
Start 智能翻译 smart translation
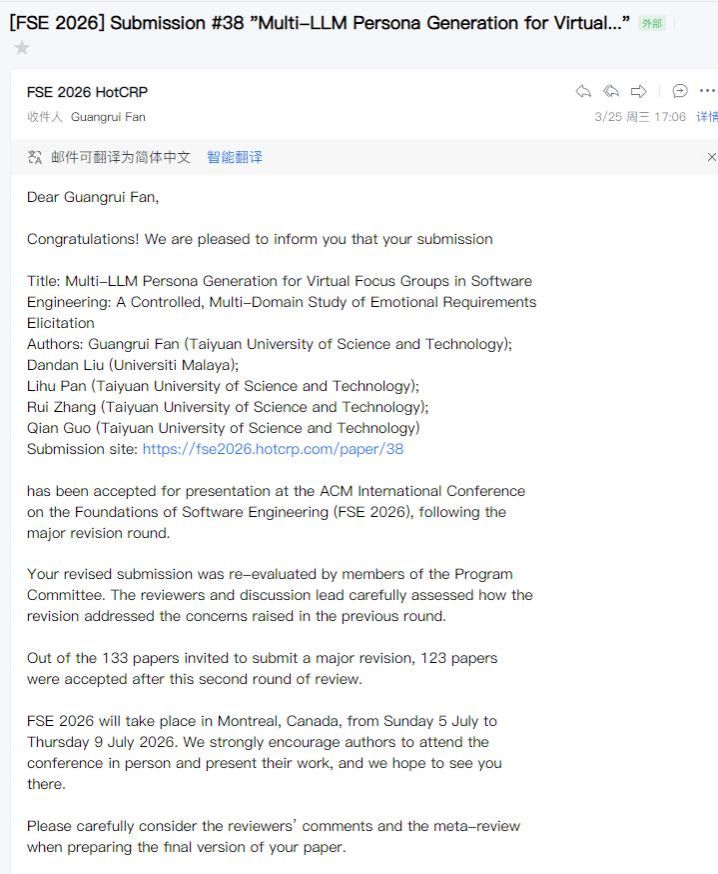tap(235, 157)
